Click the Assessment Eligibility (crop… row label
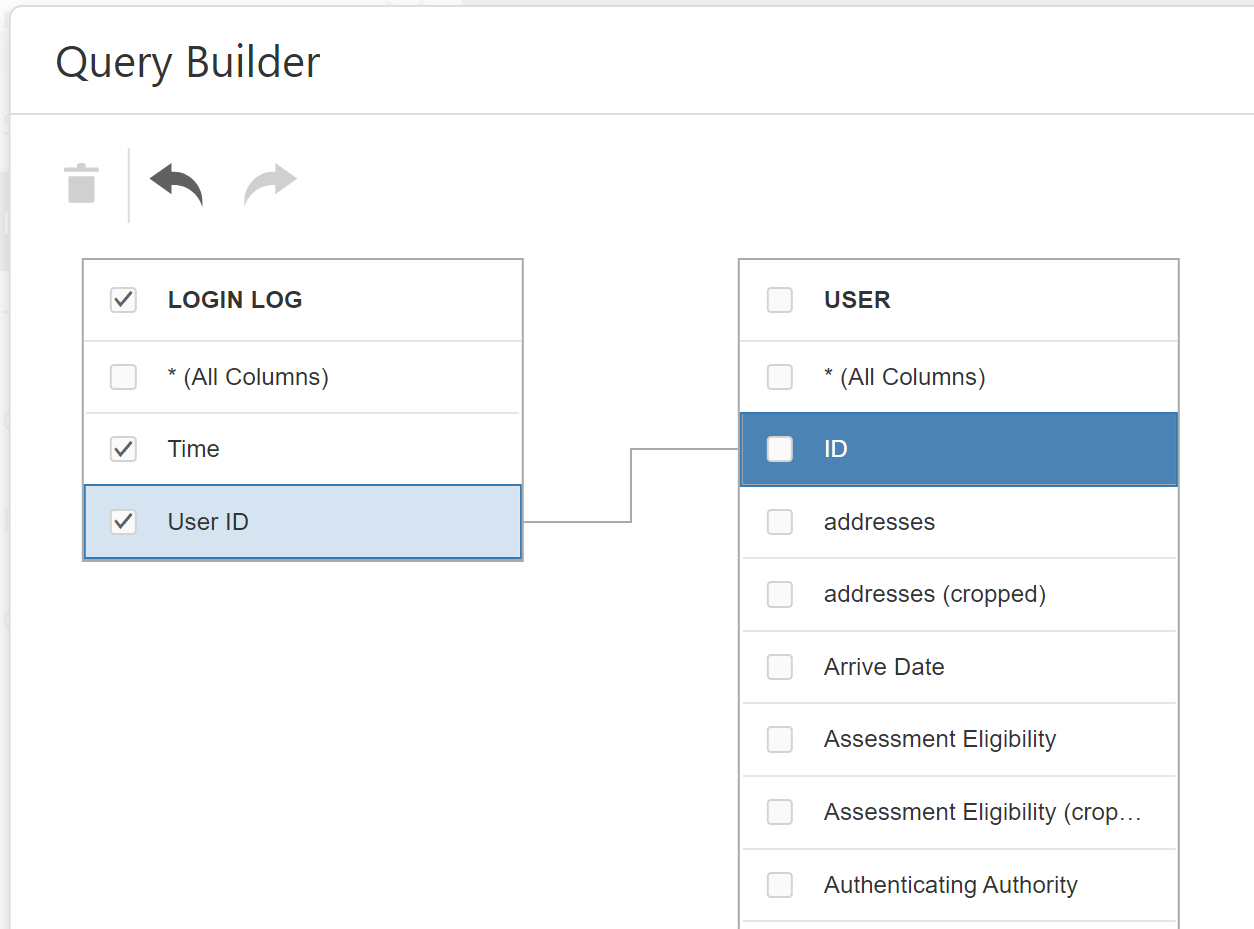The image size is (1254, 929). 982,812
